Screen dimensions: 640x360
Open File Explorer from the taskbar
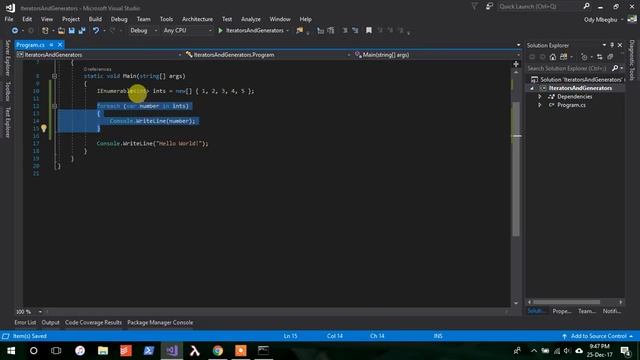click(x=103, y=351)
